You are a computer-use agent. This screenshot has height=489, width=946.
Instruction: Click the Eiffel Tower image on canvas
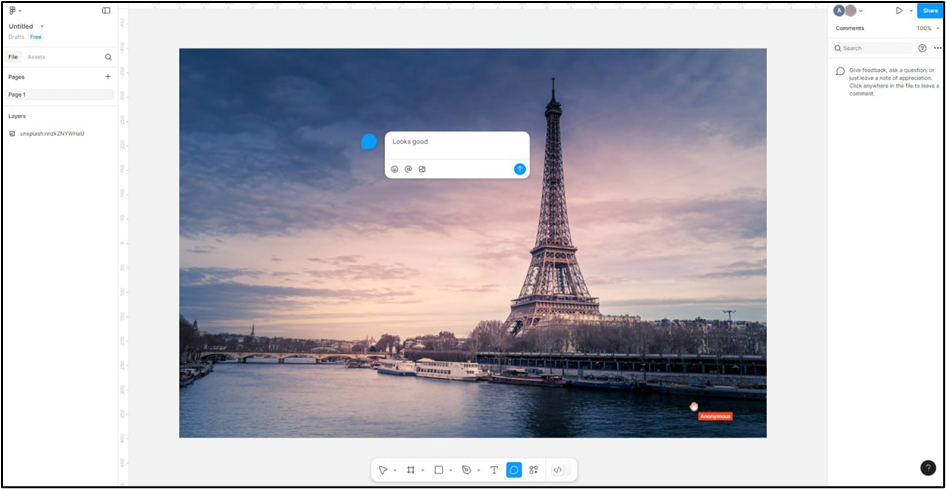[473, 243]
